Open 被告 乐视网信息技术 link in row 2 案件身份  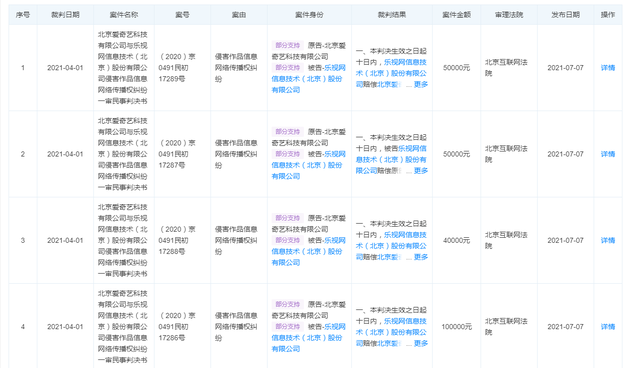308,165
